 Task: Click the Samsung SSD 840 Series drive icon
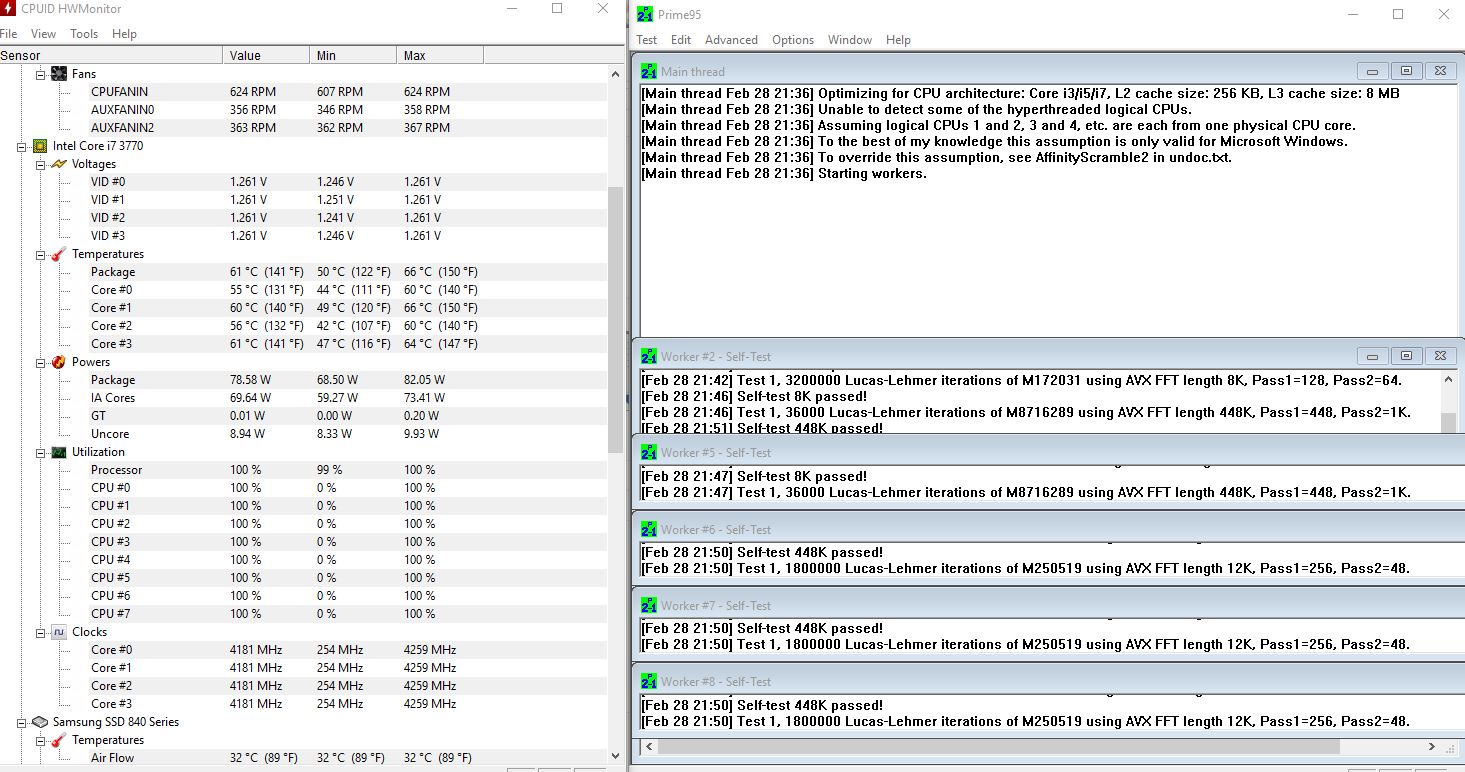coord(40,722)
